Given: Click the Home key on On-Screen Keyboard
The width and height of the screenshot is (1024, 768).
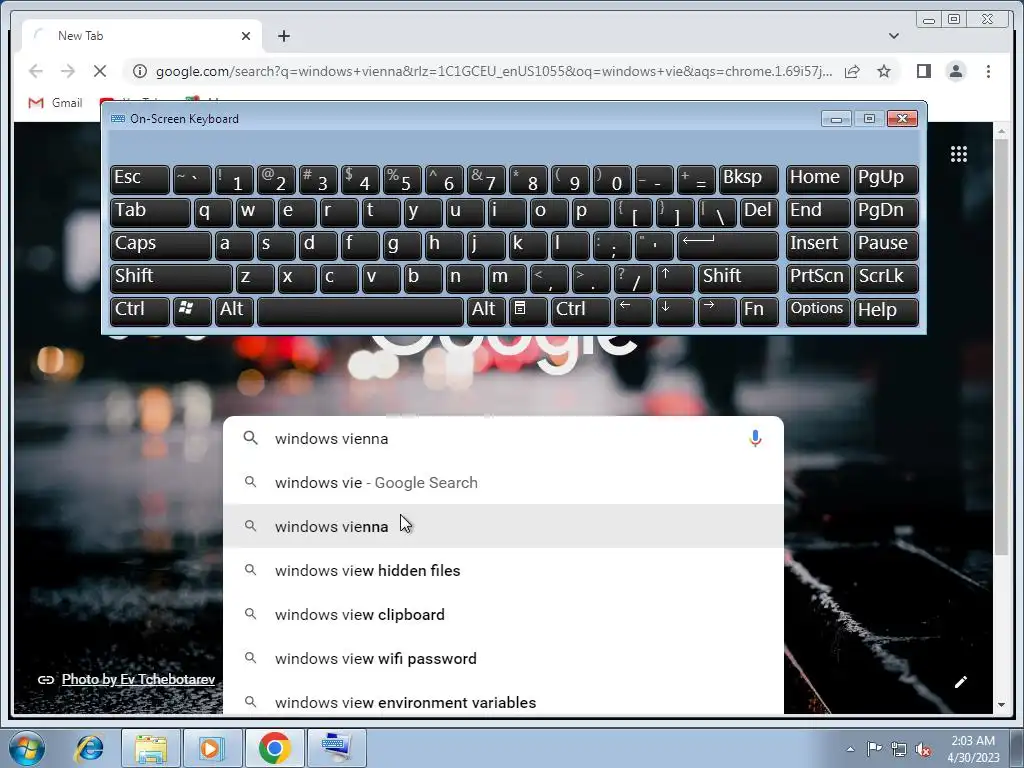Looking at the screenshot, I should tap(818, 179).
